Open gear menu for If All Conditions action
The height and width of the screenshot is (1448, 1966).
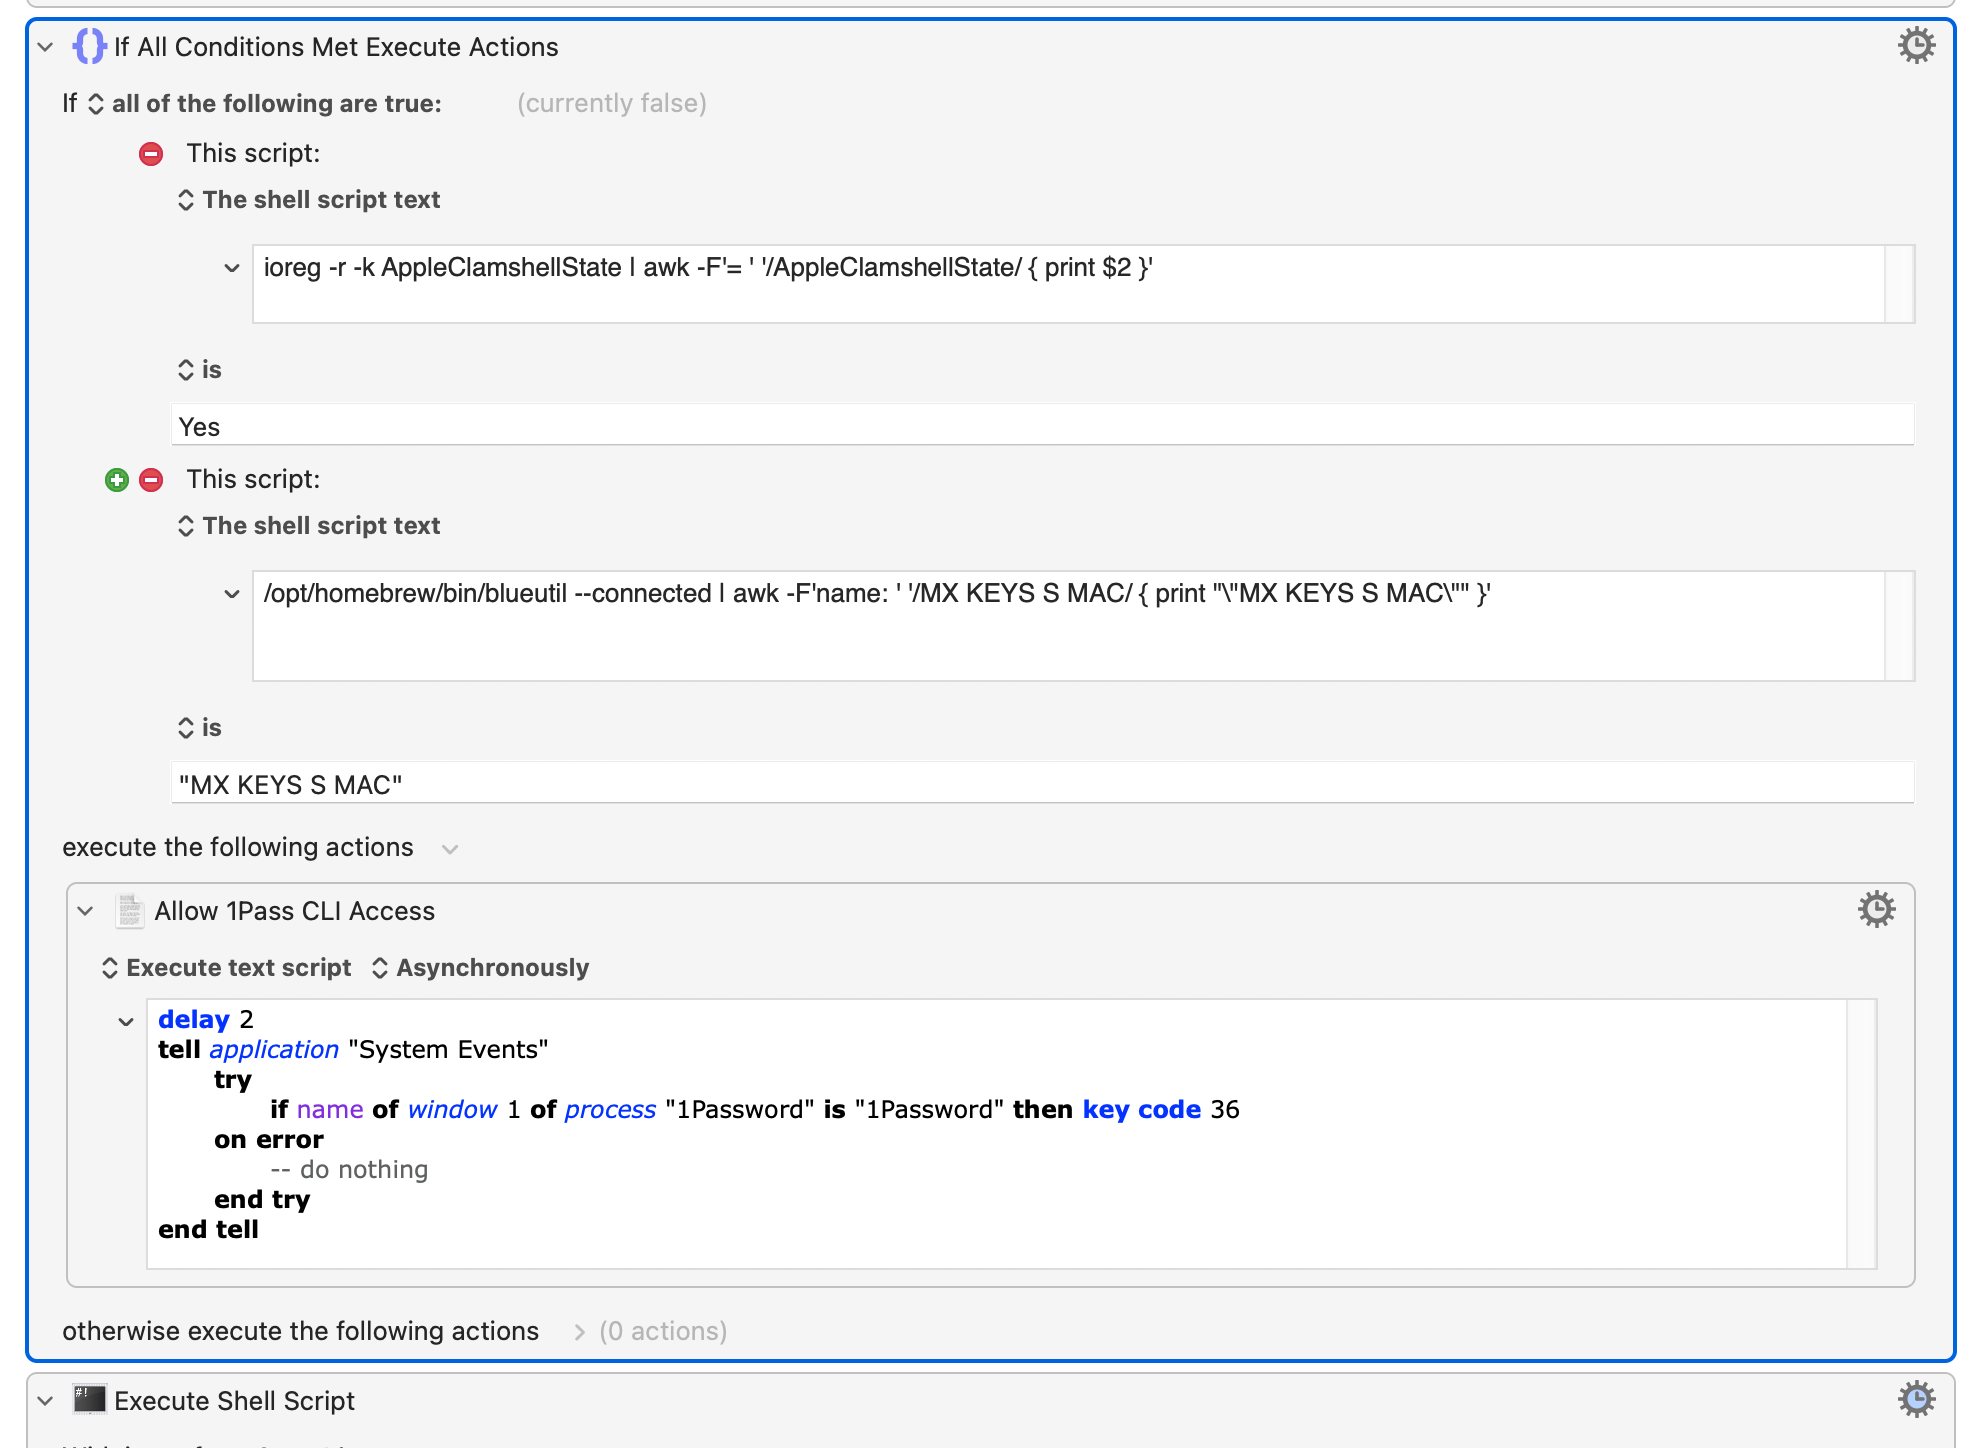click(x=1916, y=46)
